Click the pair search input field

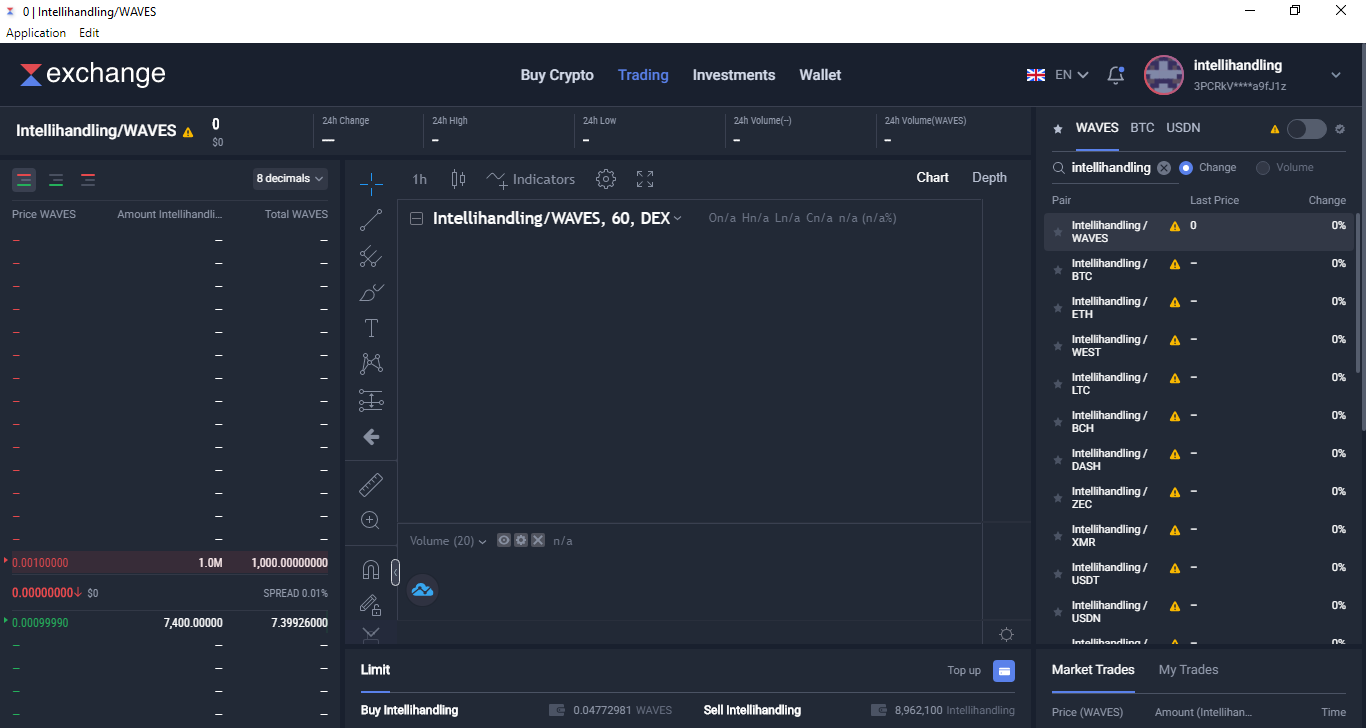(1111, 168)
